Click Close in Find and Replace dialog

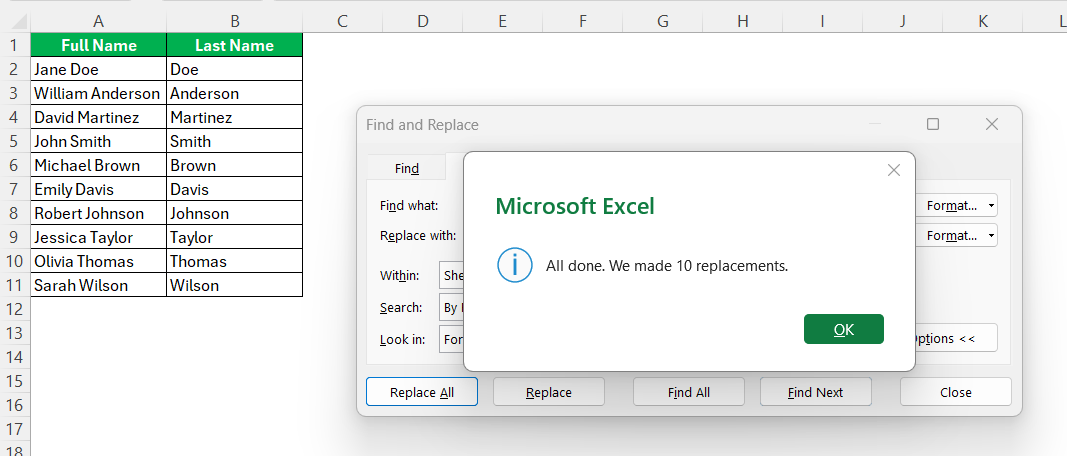[955, 392]
